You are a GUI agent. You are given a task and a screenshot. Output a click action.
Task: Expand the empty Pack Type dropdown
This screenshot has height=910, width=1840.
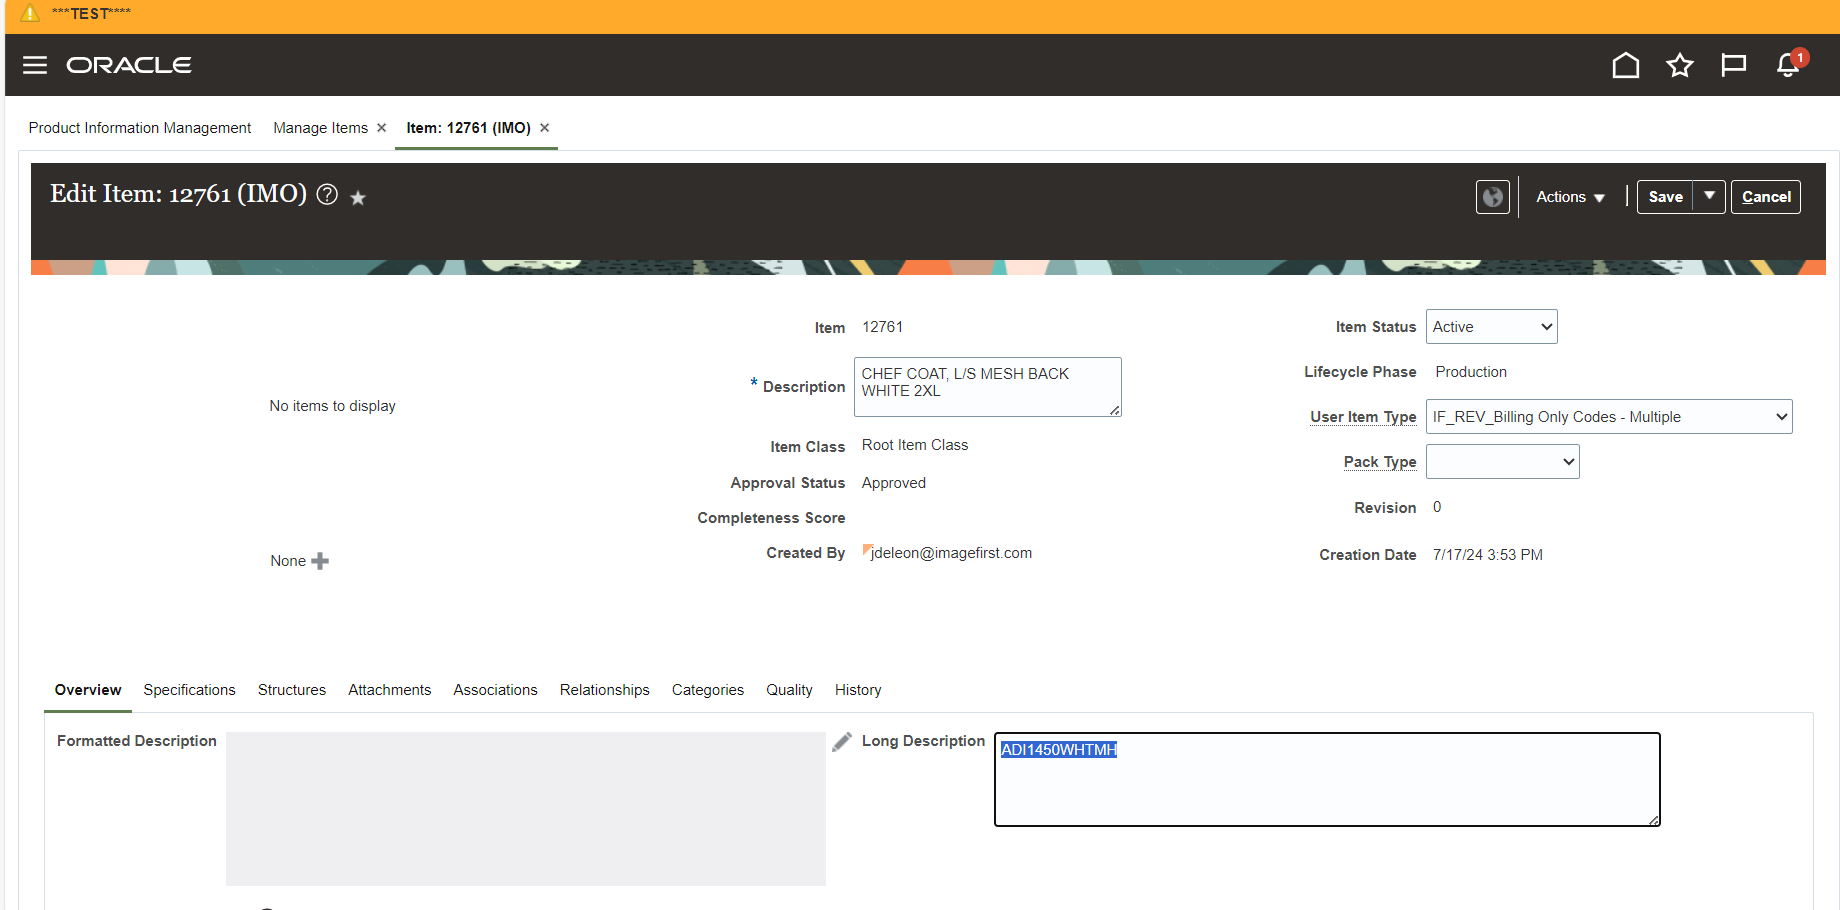[1502, 461]
